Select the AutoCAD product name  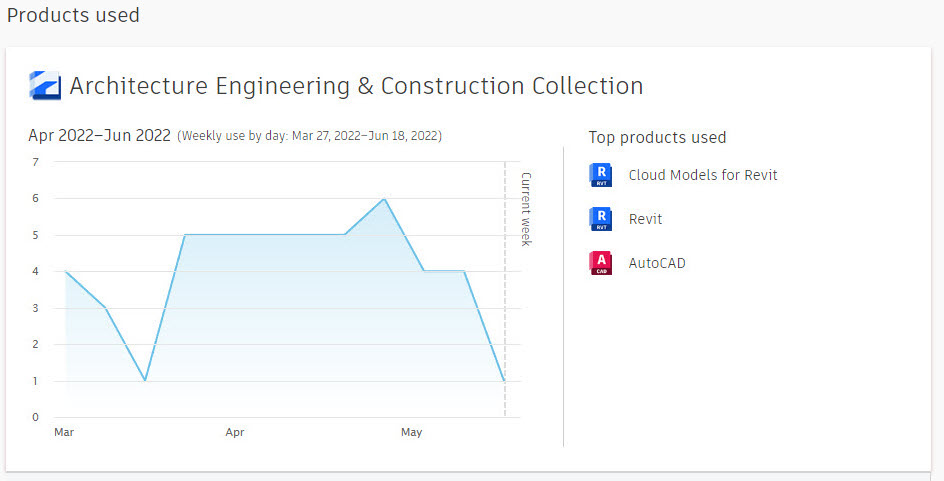coord(657,263)
